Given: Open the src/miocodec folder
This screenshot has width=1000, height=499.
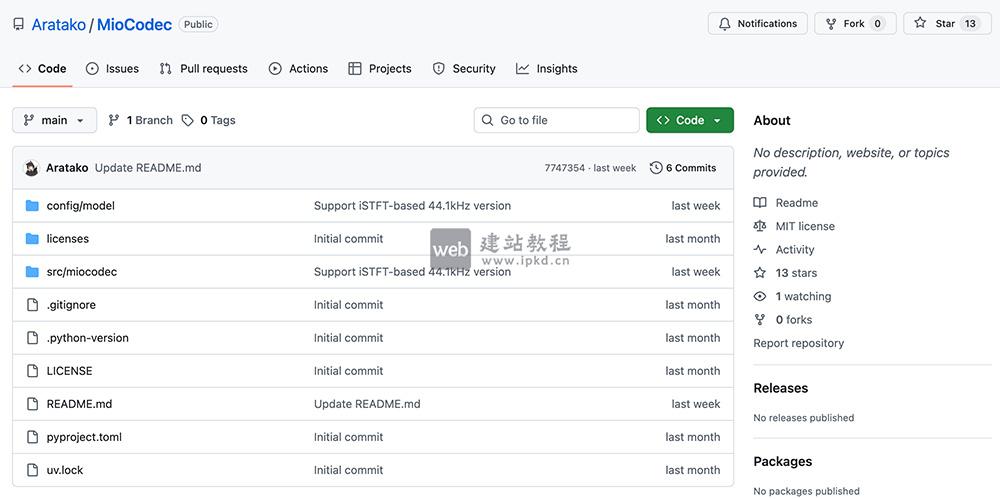Looking at the screenshot, I should [x=82, y=272].
